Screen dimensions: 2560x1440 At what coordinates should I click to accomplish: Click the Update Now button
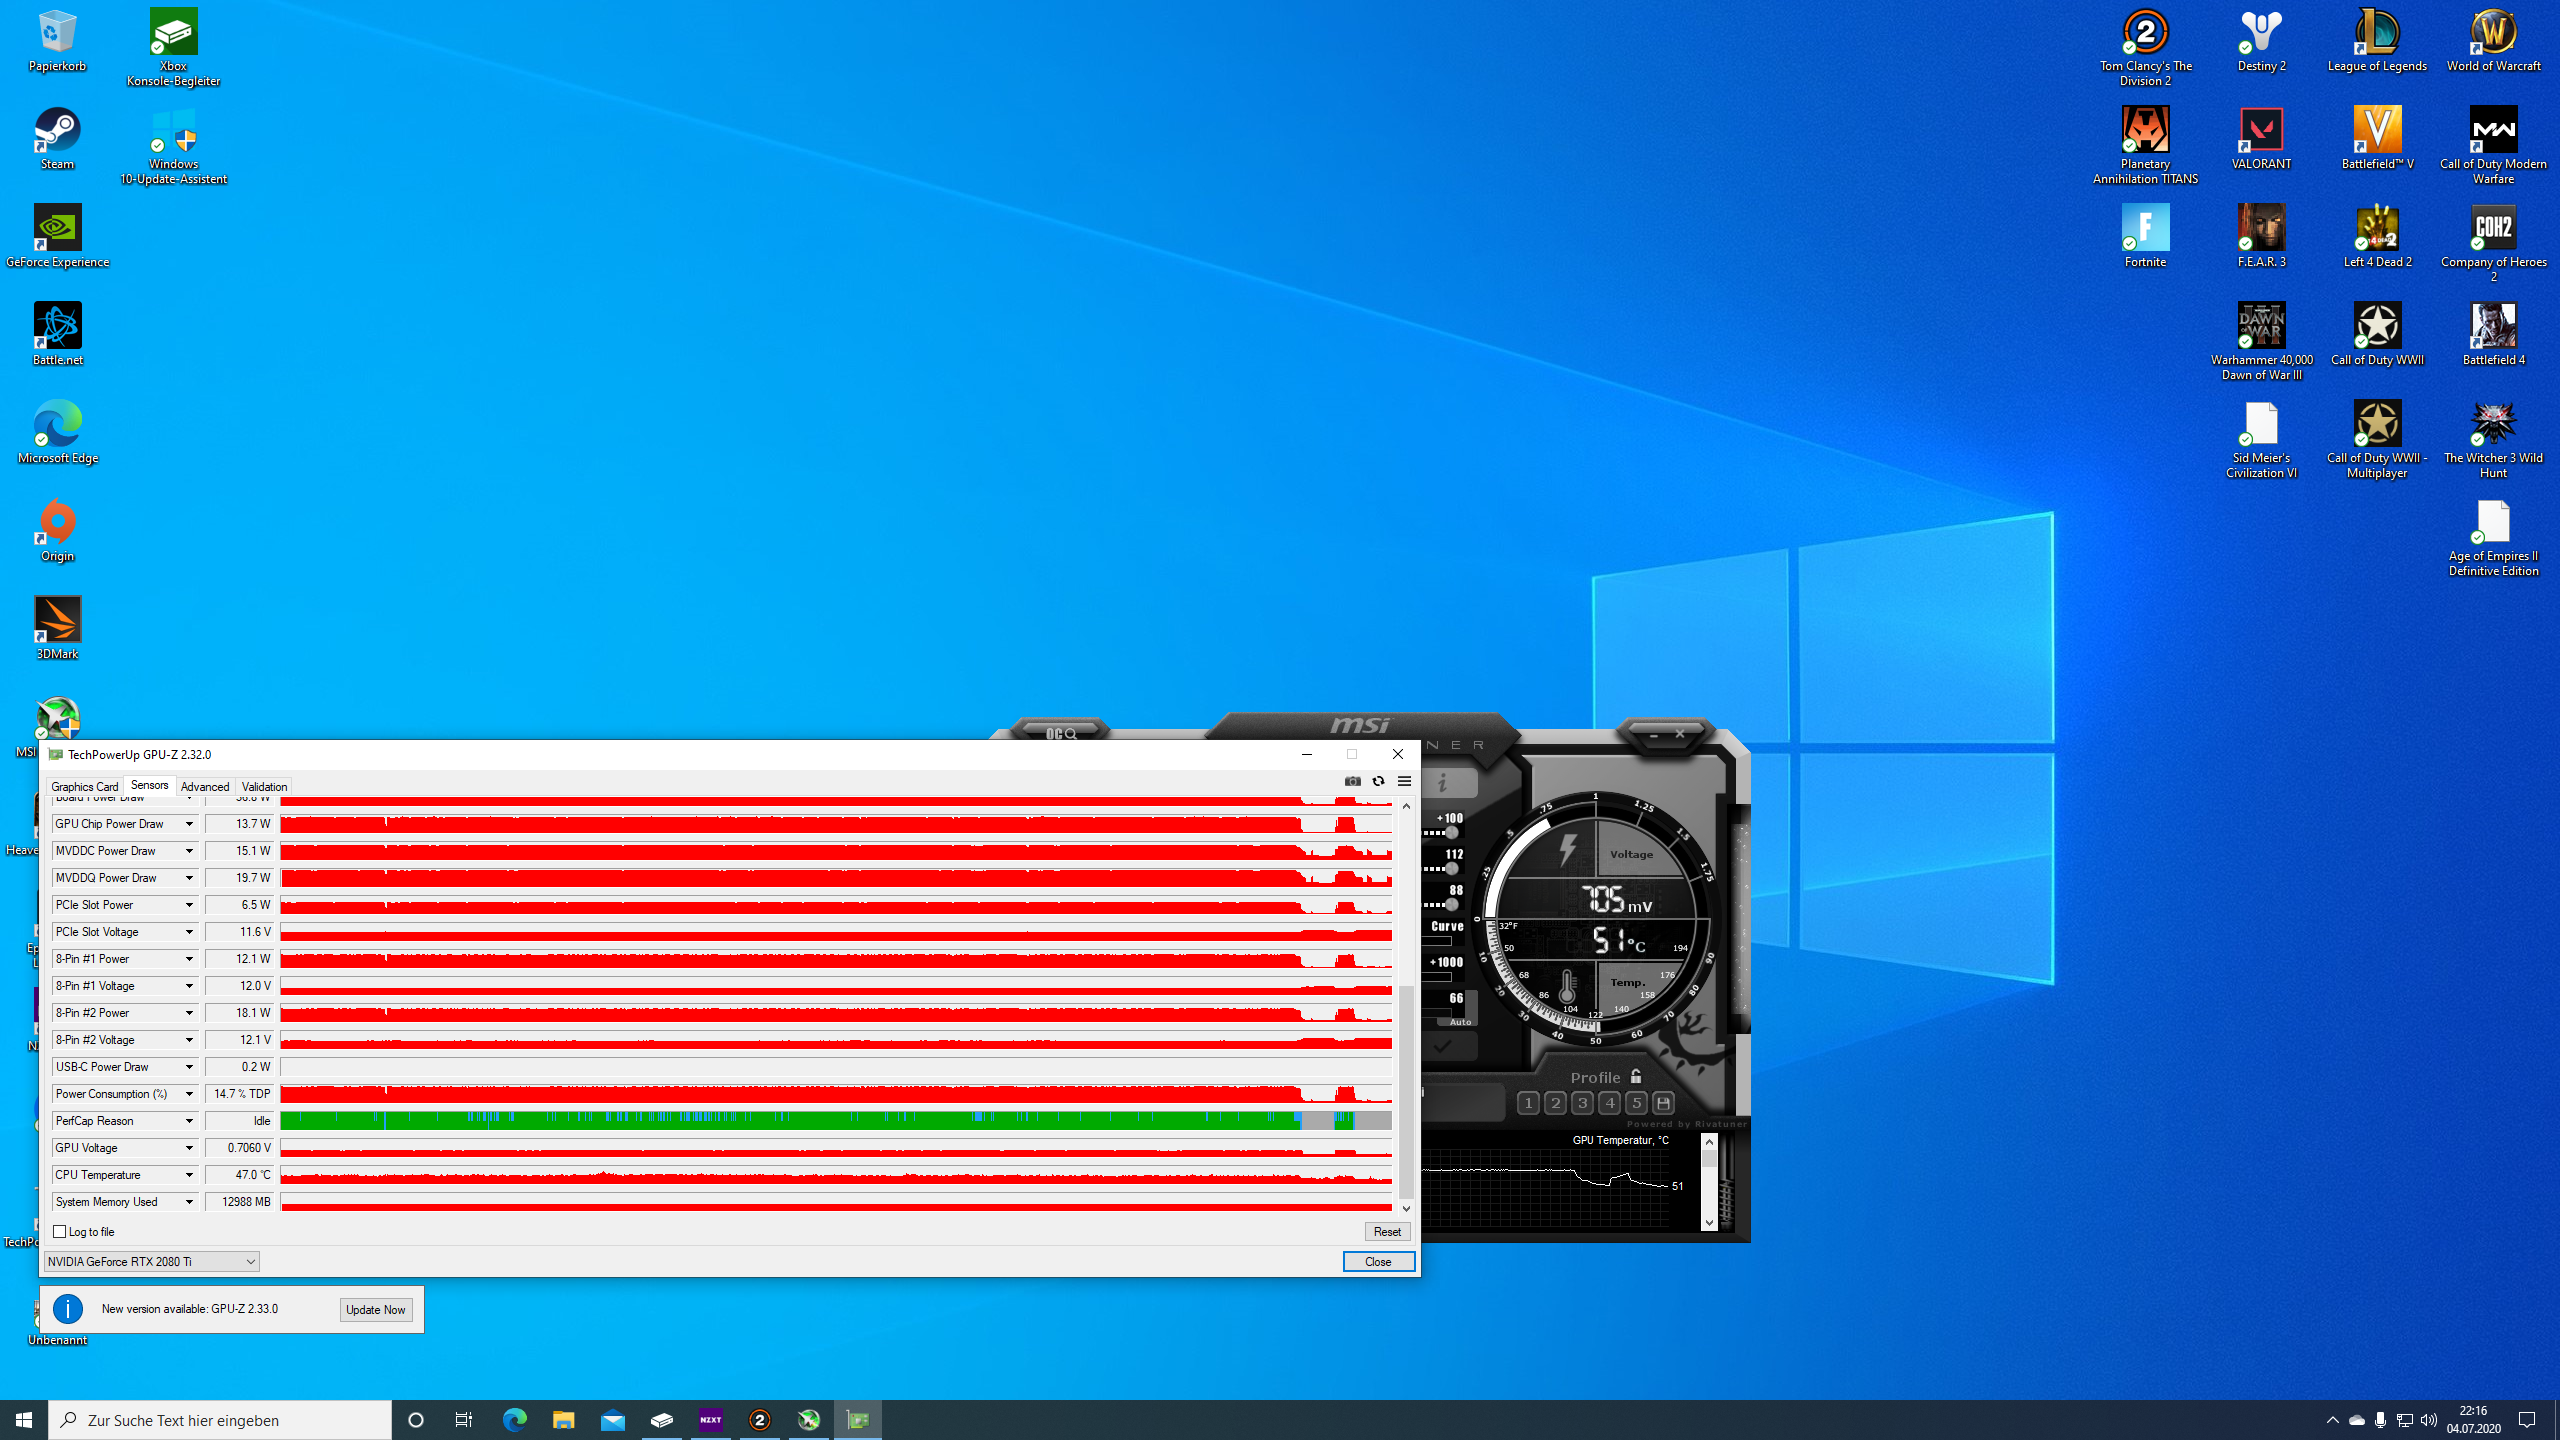pos(375,1310)
